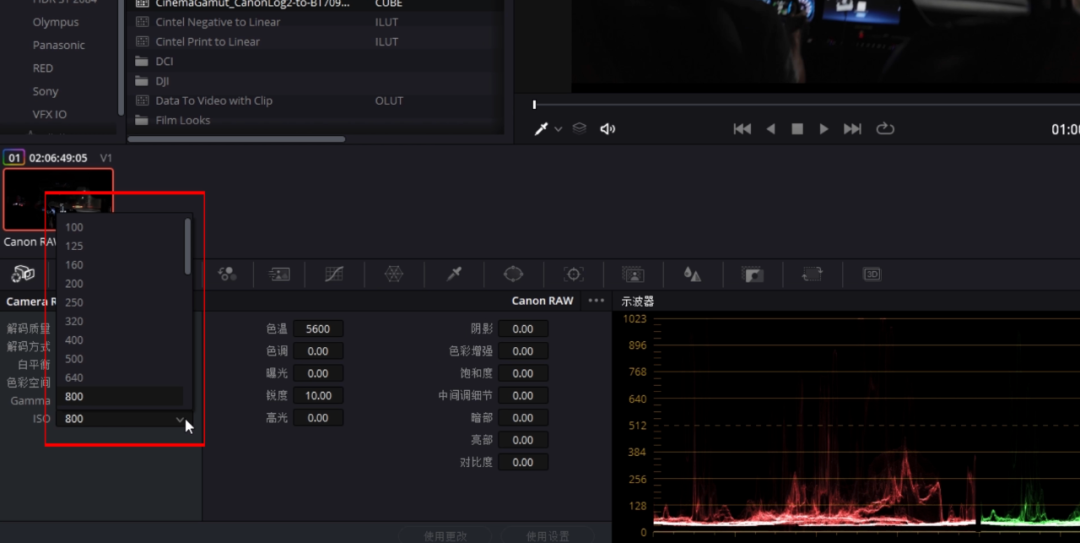This screenshot has height=543, width=1080.
Task: Click the viewer layers overlay icon
Action: tap(579, 129)
